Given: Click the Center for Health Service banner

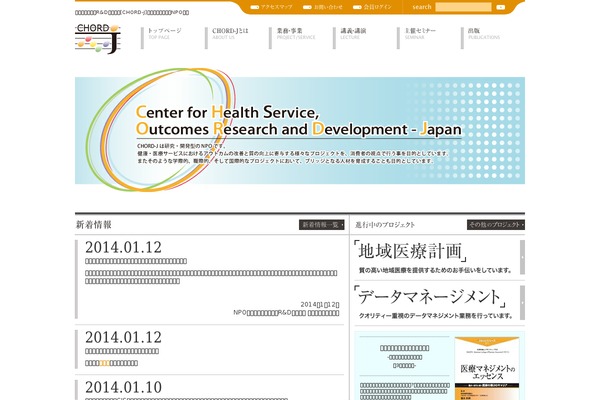Looking at the screenshot, I should [300, 130].
